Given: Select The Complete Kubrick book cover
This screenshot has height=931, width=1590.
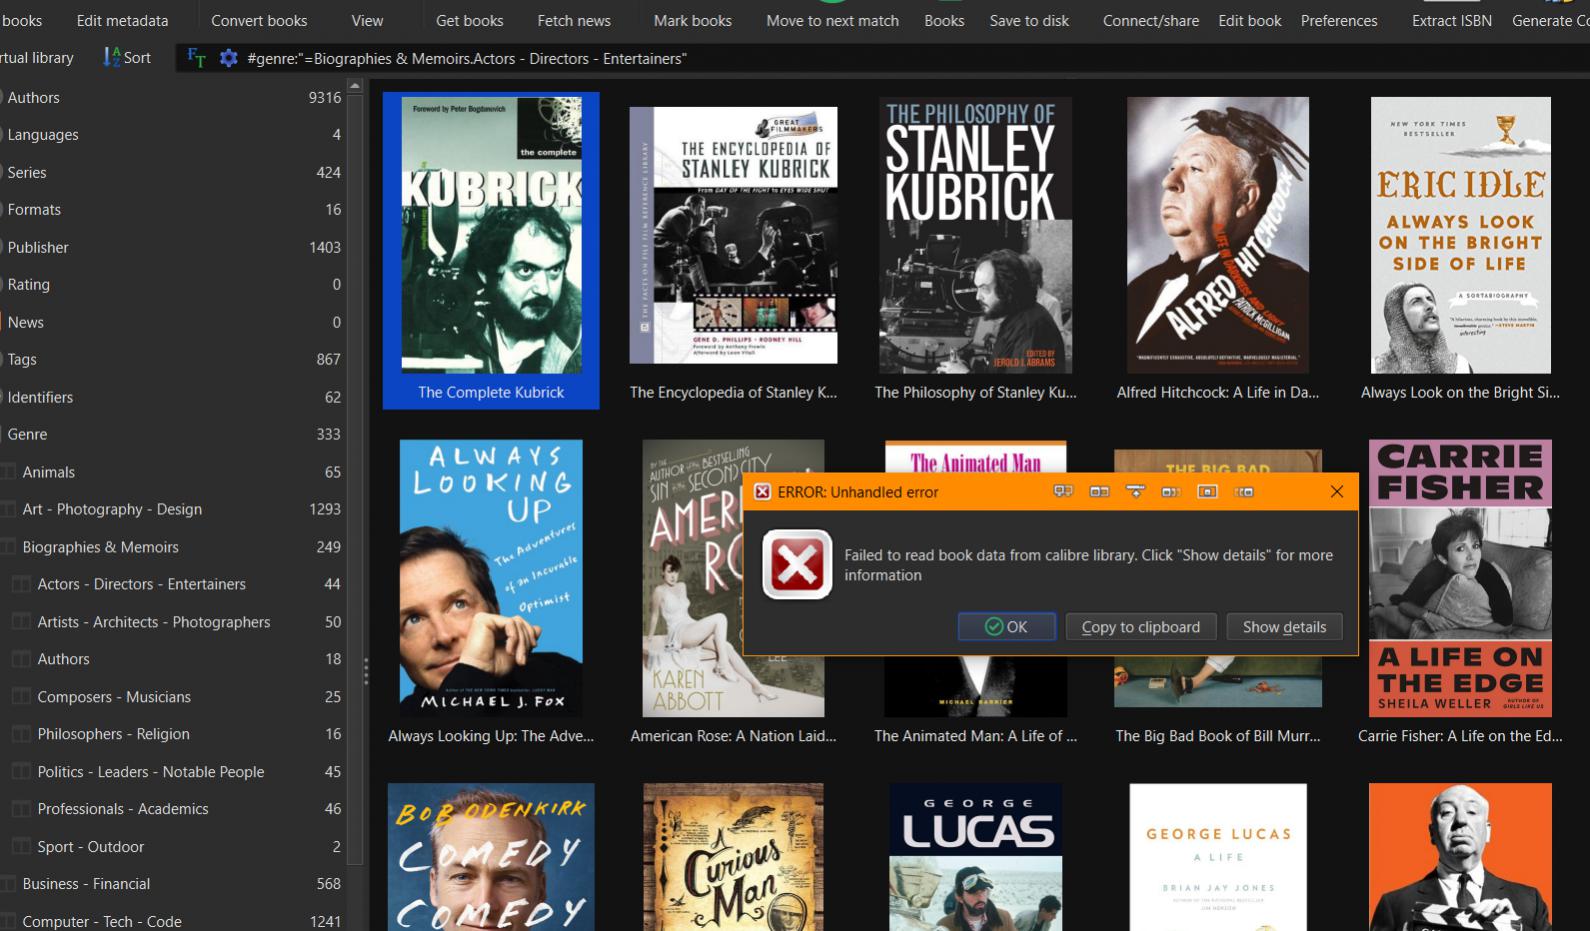Looking at the screenshot, I should point(491,235).
